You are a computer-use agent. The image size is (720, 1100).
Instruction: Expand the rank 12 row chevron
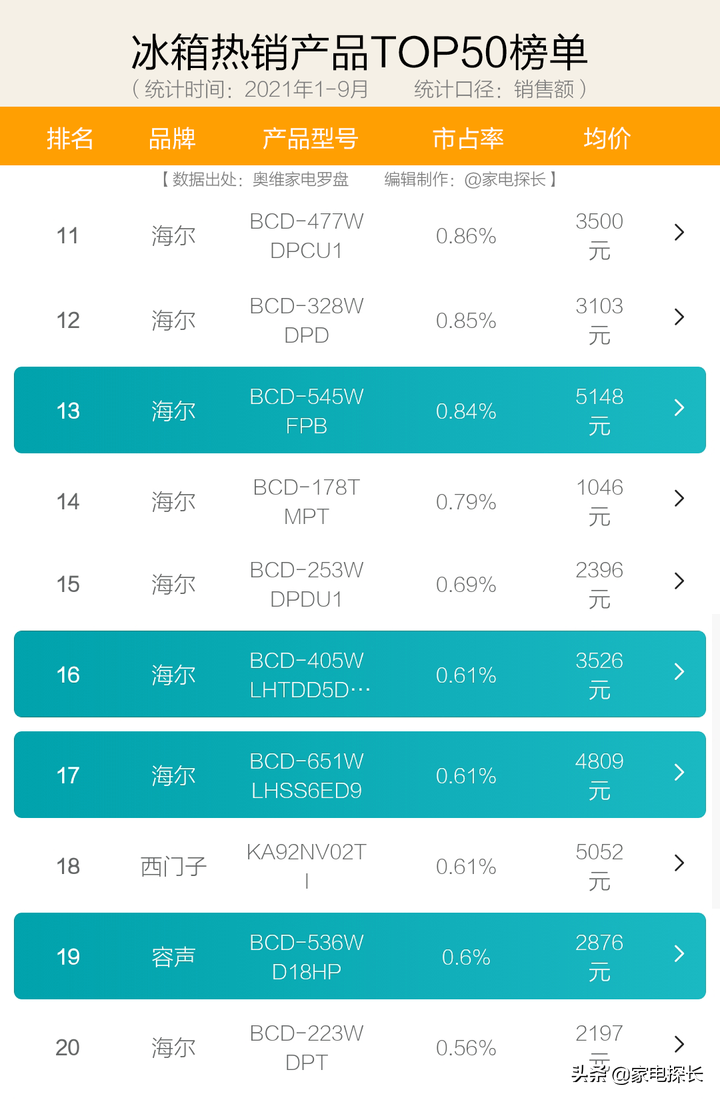click(679, 317)
